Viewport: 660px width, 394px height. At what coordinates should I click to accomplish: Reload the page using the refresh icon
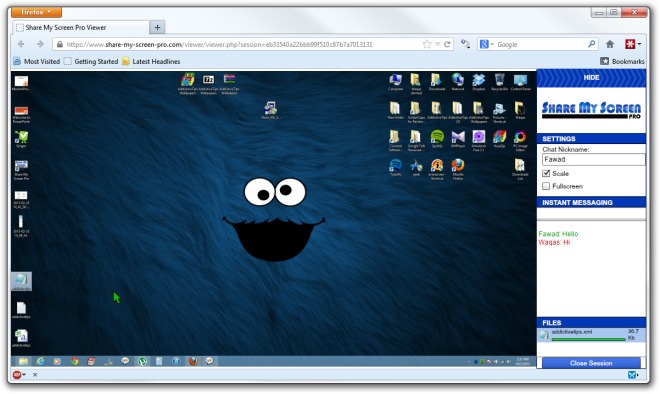tap(447, 44)
